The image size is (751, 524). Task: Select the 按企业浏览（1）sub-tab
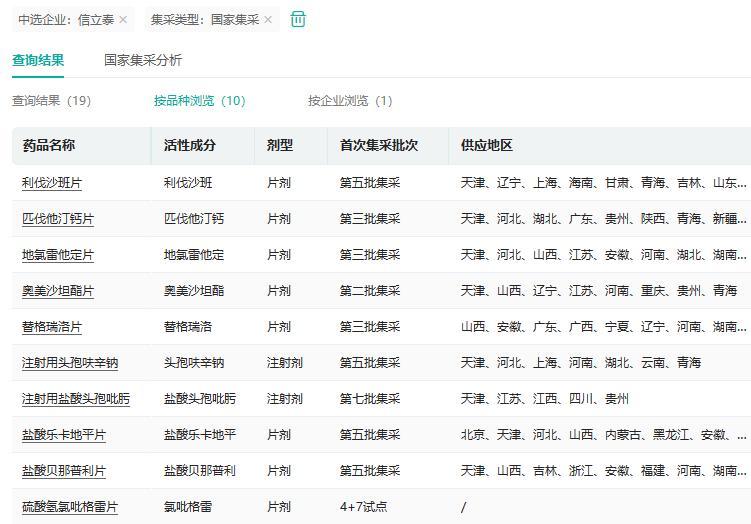350,101
